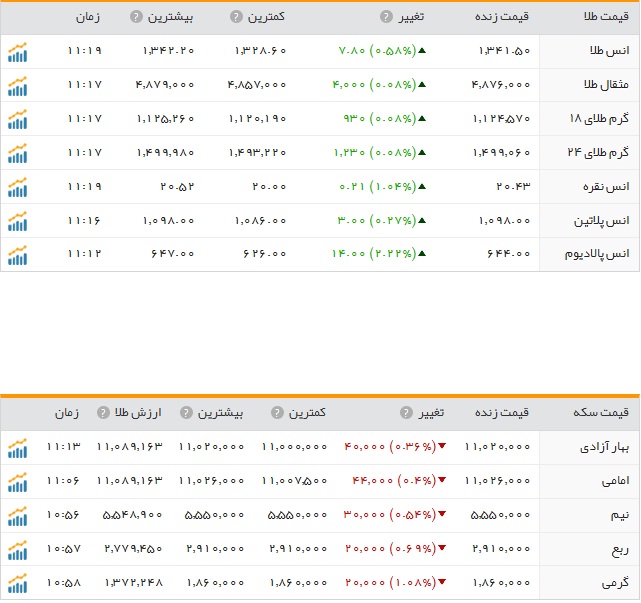Select انس پالادیوم live price ۶۴۴.۰۰
The height and width of the screenshot is (603, 641).
tap(508, 254)
